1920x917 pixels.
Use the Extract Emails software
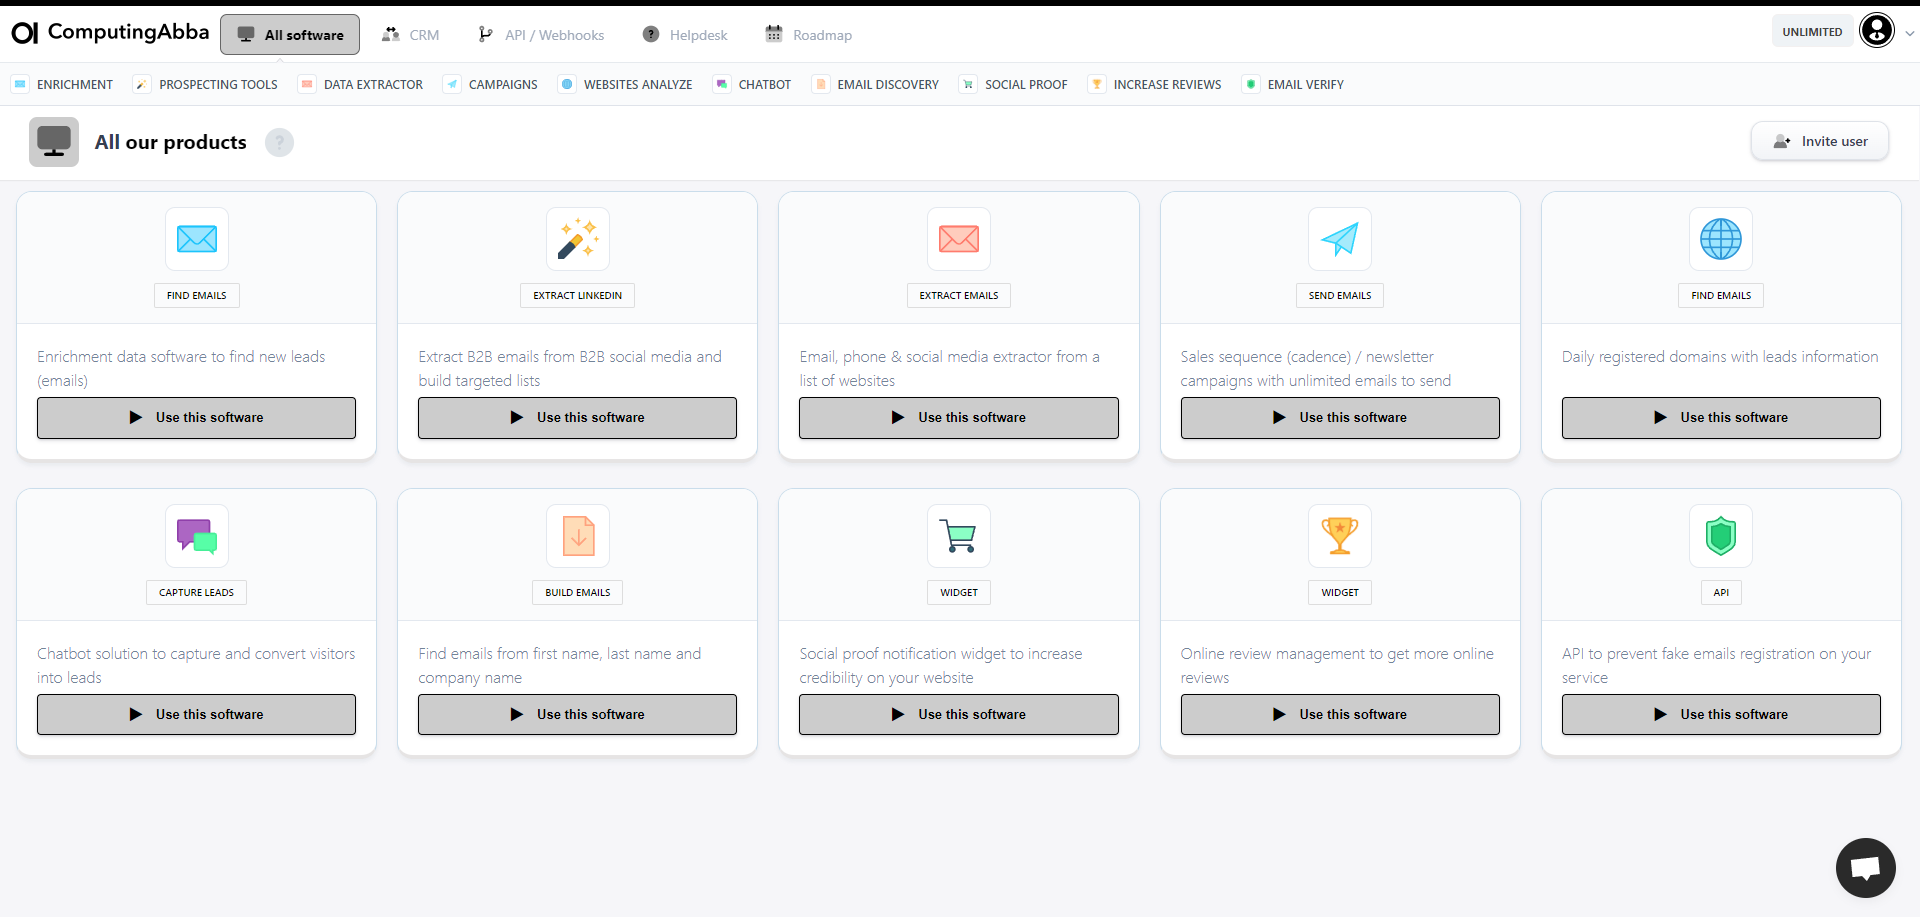pyautogui.click(x=959, y=418)
